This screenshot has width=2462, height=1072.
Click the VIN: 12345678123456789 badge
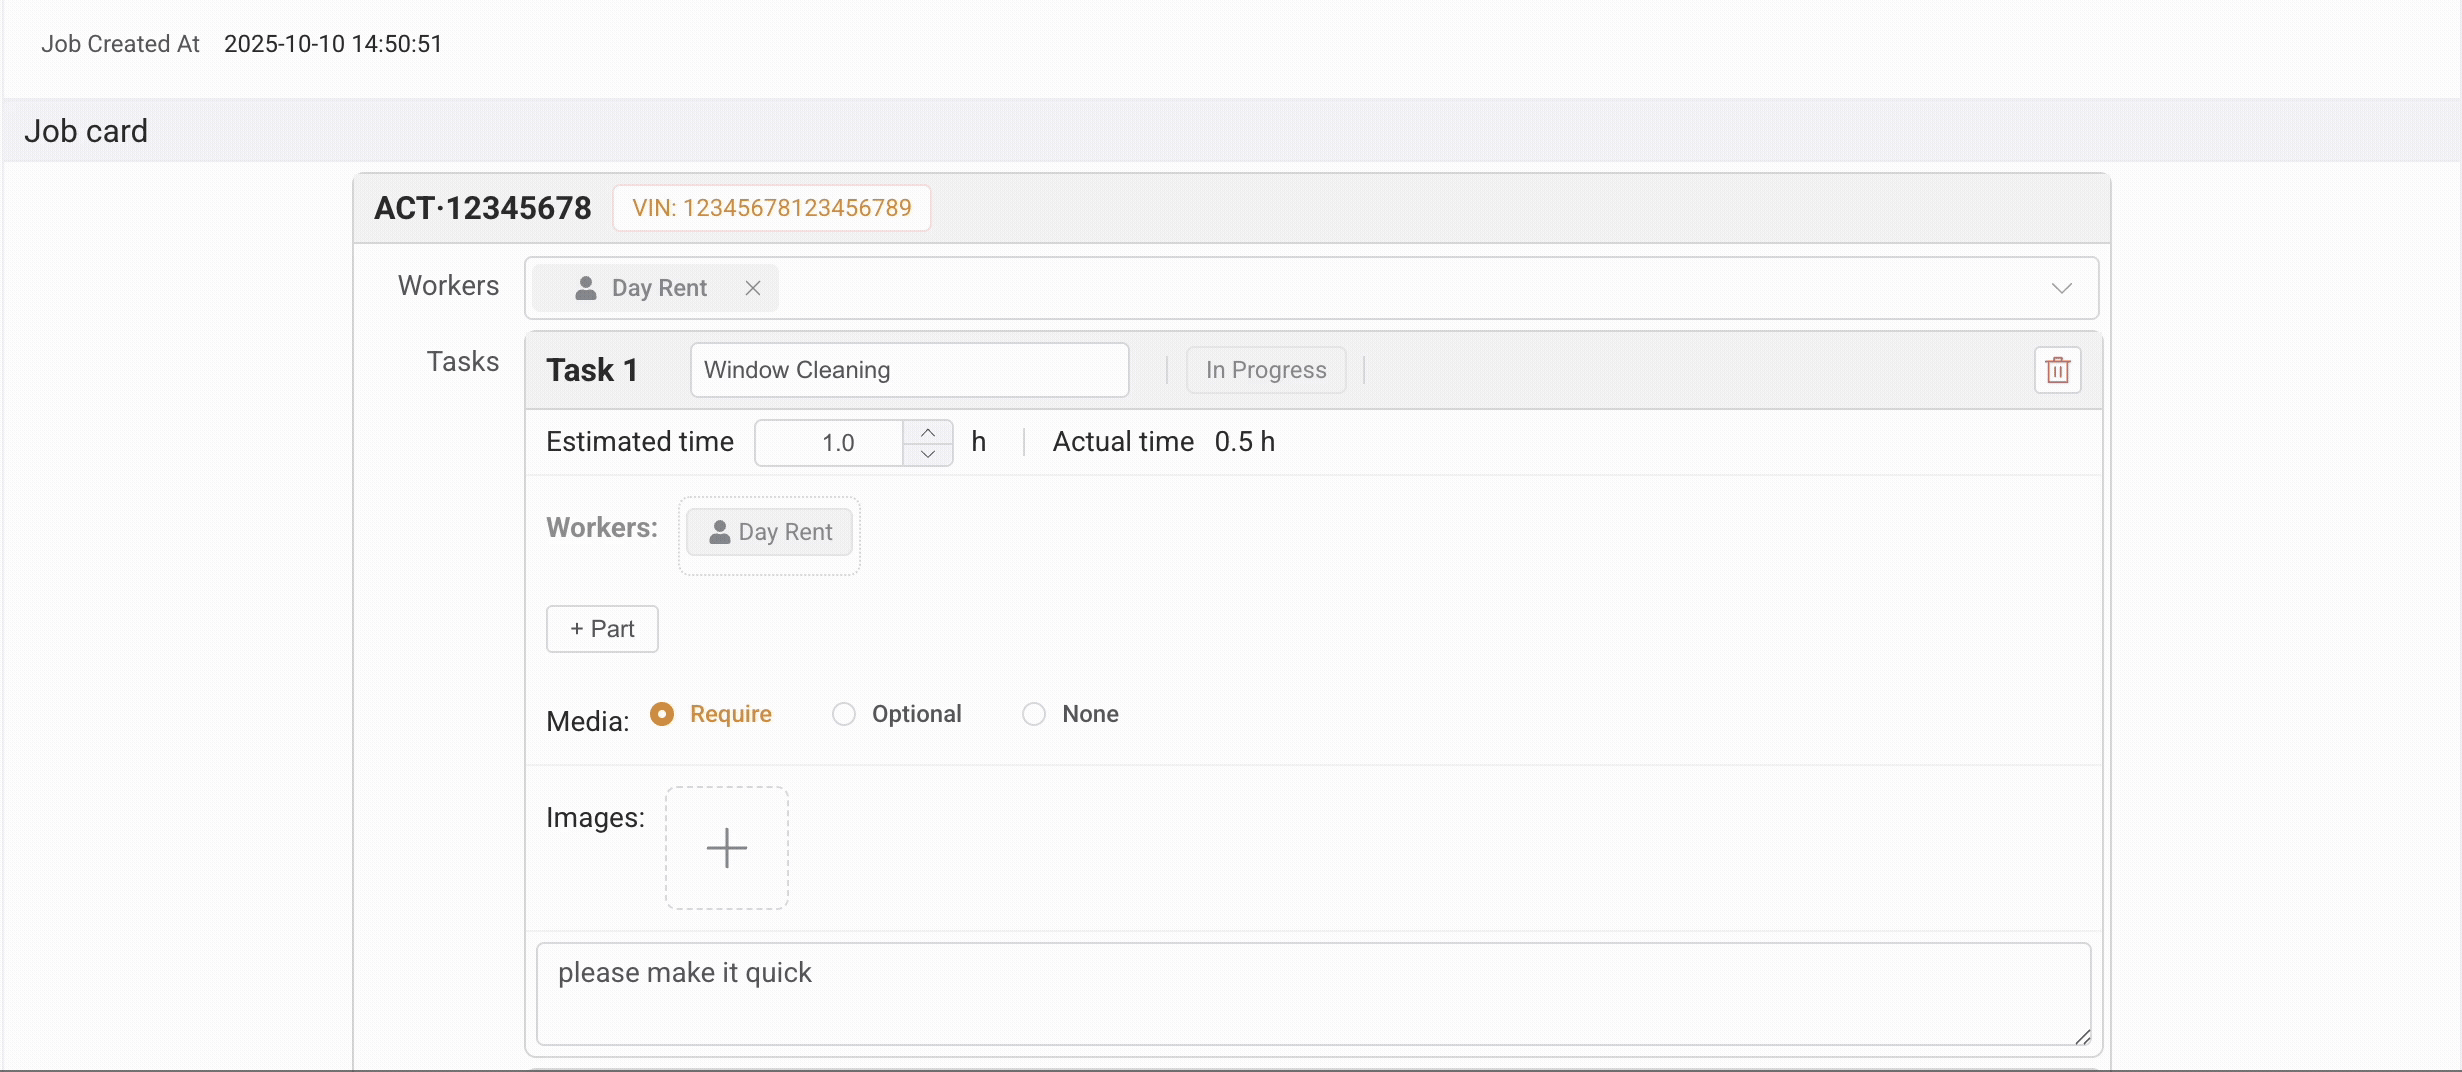[771, 208]
